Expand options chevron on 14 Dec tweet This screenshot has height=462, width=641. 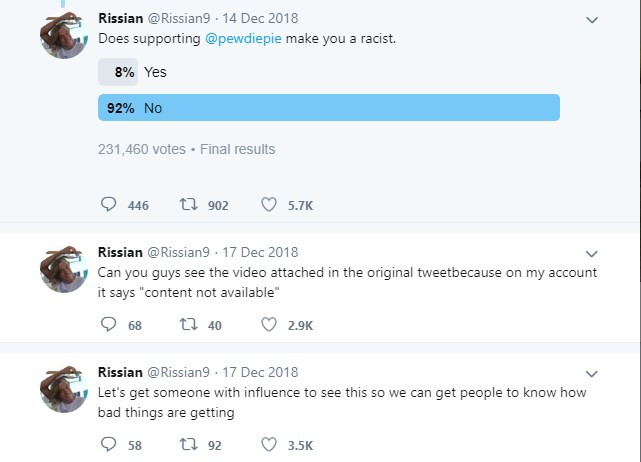pyautogui.click(x=592, y=20)
